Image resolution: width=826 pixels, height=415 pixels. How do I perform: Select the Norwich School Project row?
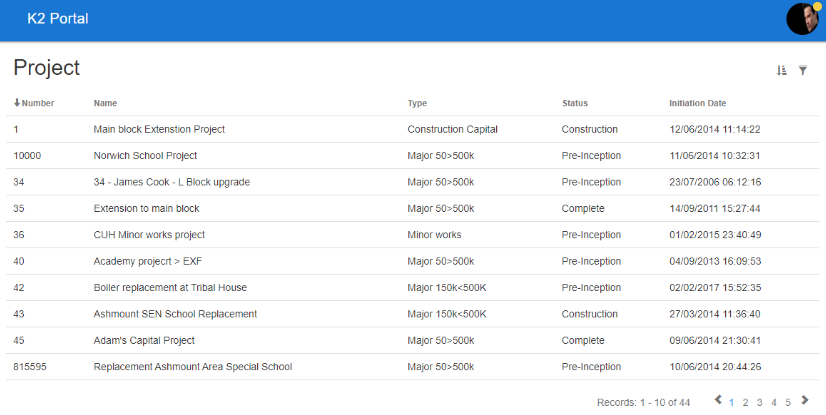click(x=145, y=156)
